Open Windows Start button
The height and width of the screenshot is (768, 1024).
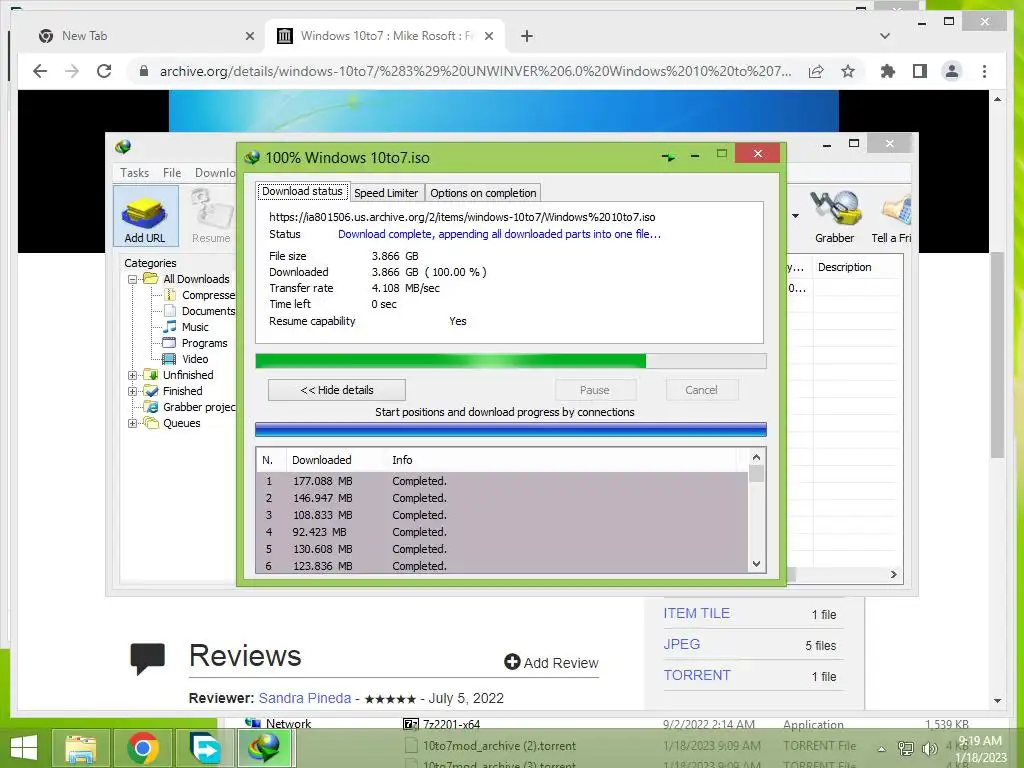coord(24,748)
